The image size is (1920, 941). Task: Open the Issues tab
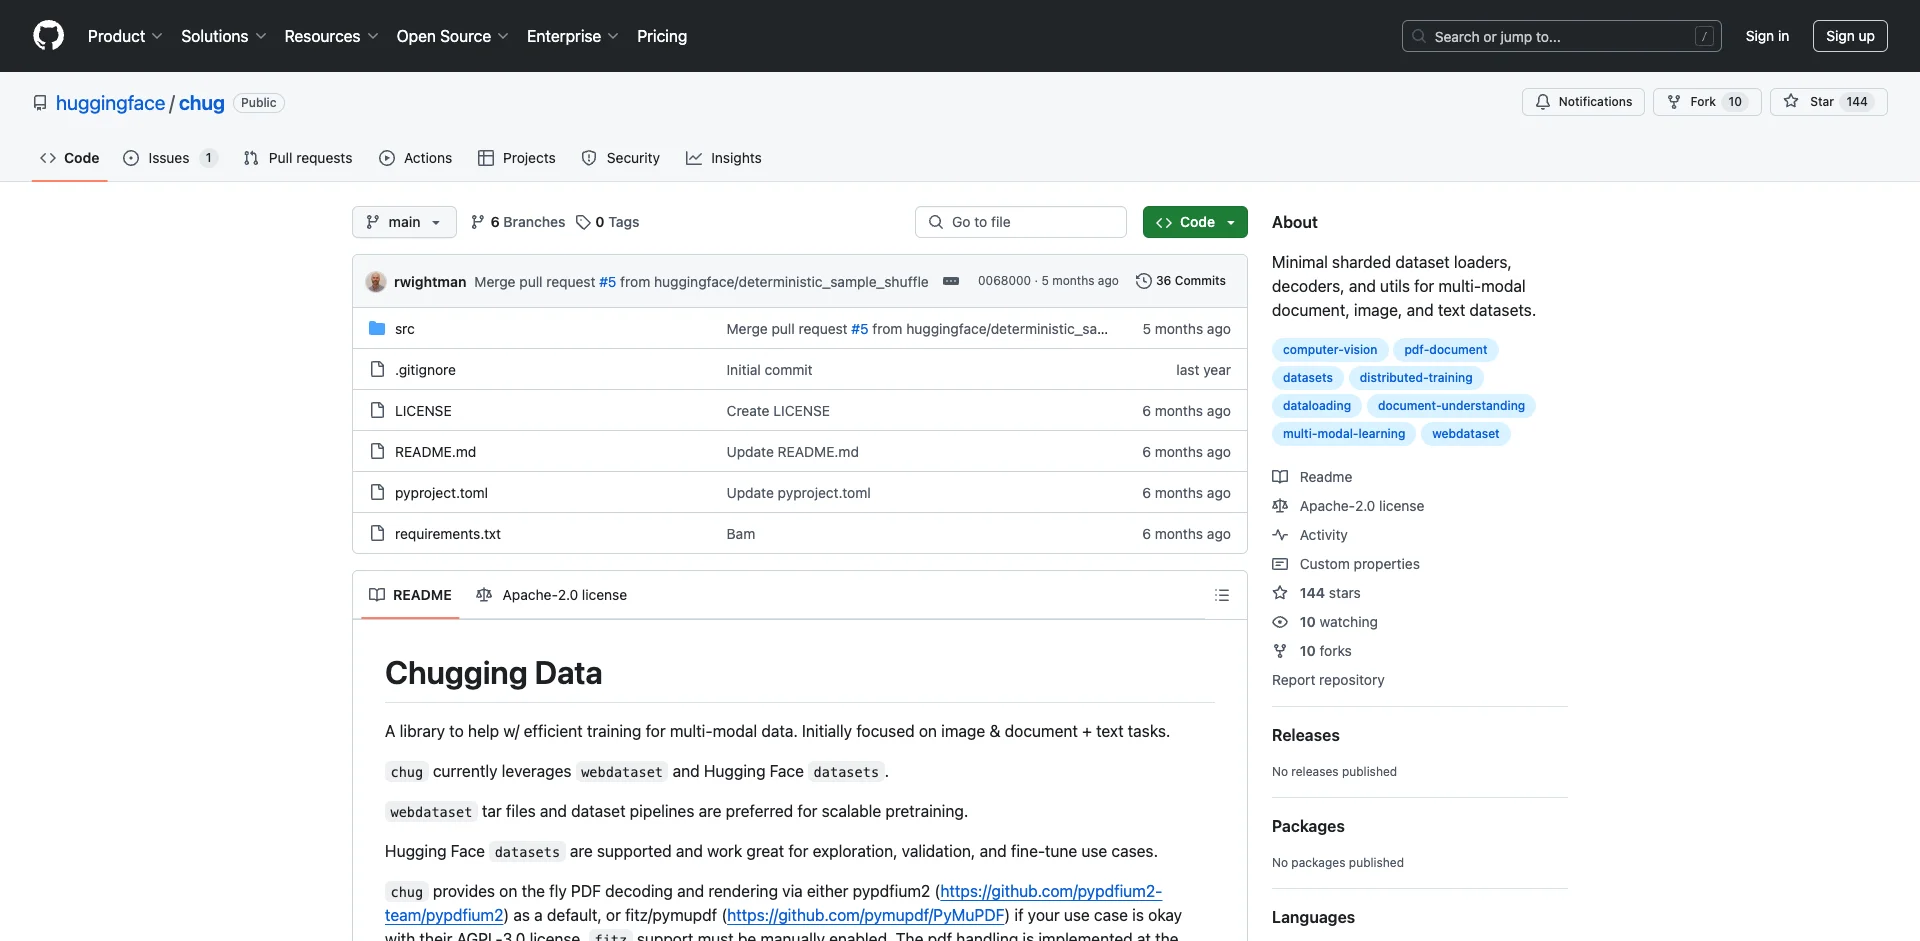169,158
